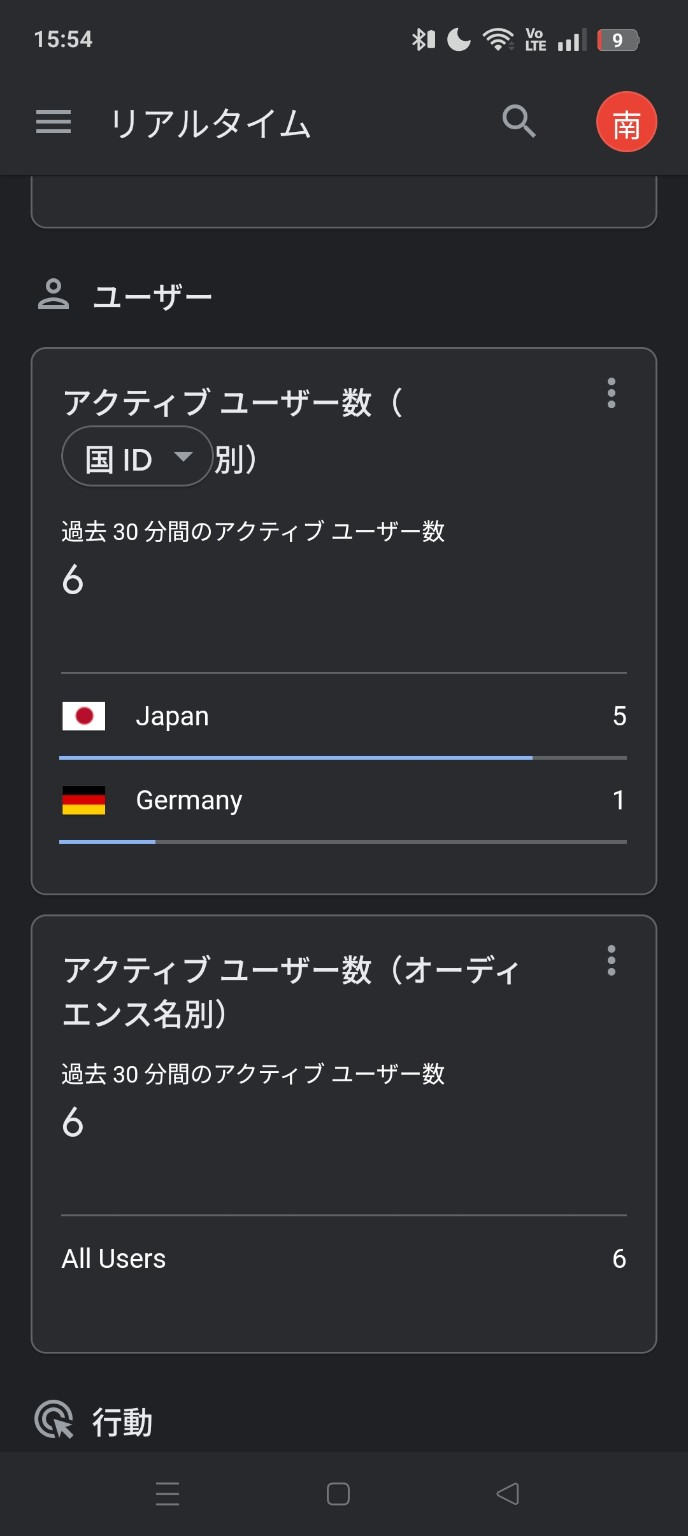688x1536 pixels.
Task: Click the search icon in the top bar
Action: coord(519,121)
